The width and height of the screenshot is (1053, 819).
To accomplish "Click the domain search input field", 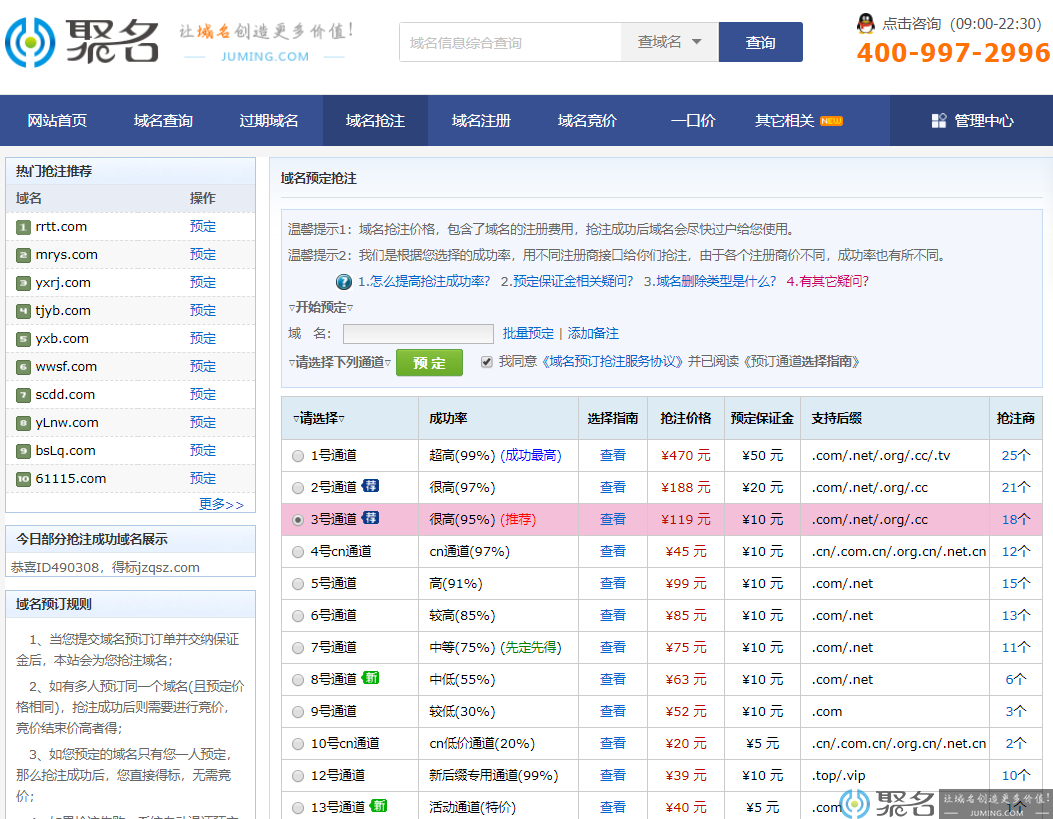I will 510,42.
